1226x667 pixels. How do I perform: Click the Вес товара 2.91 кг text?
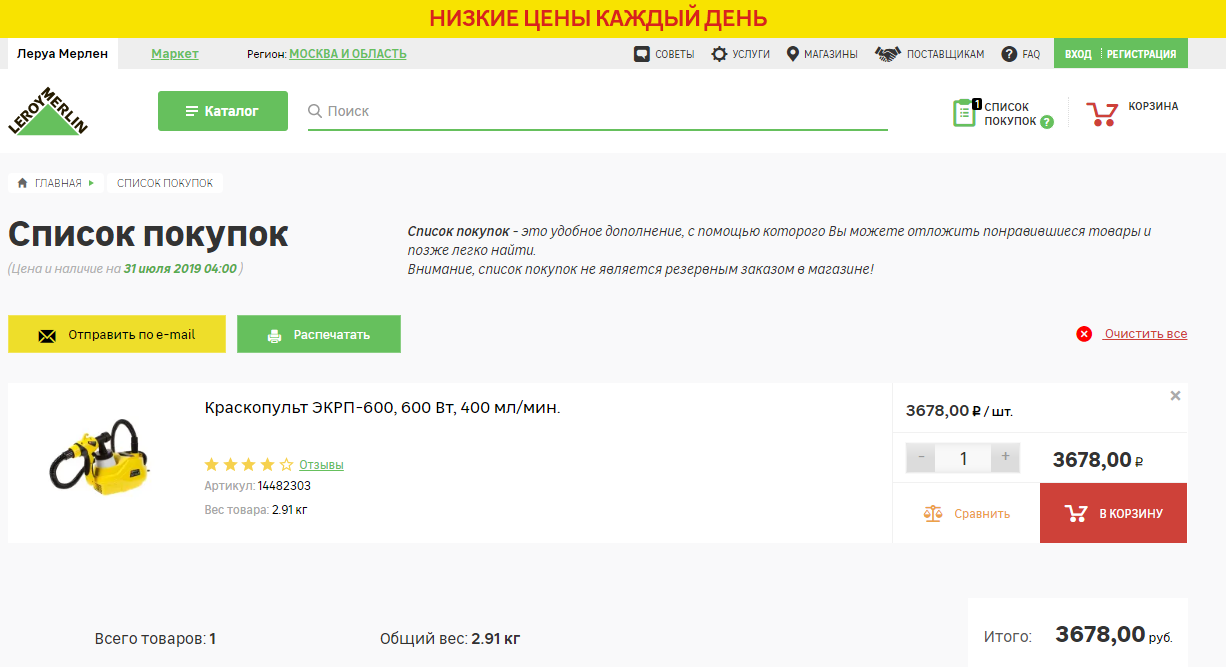click(255, 510)
